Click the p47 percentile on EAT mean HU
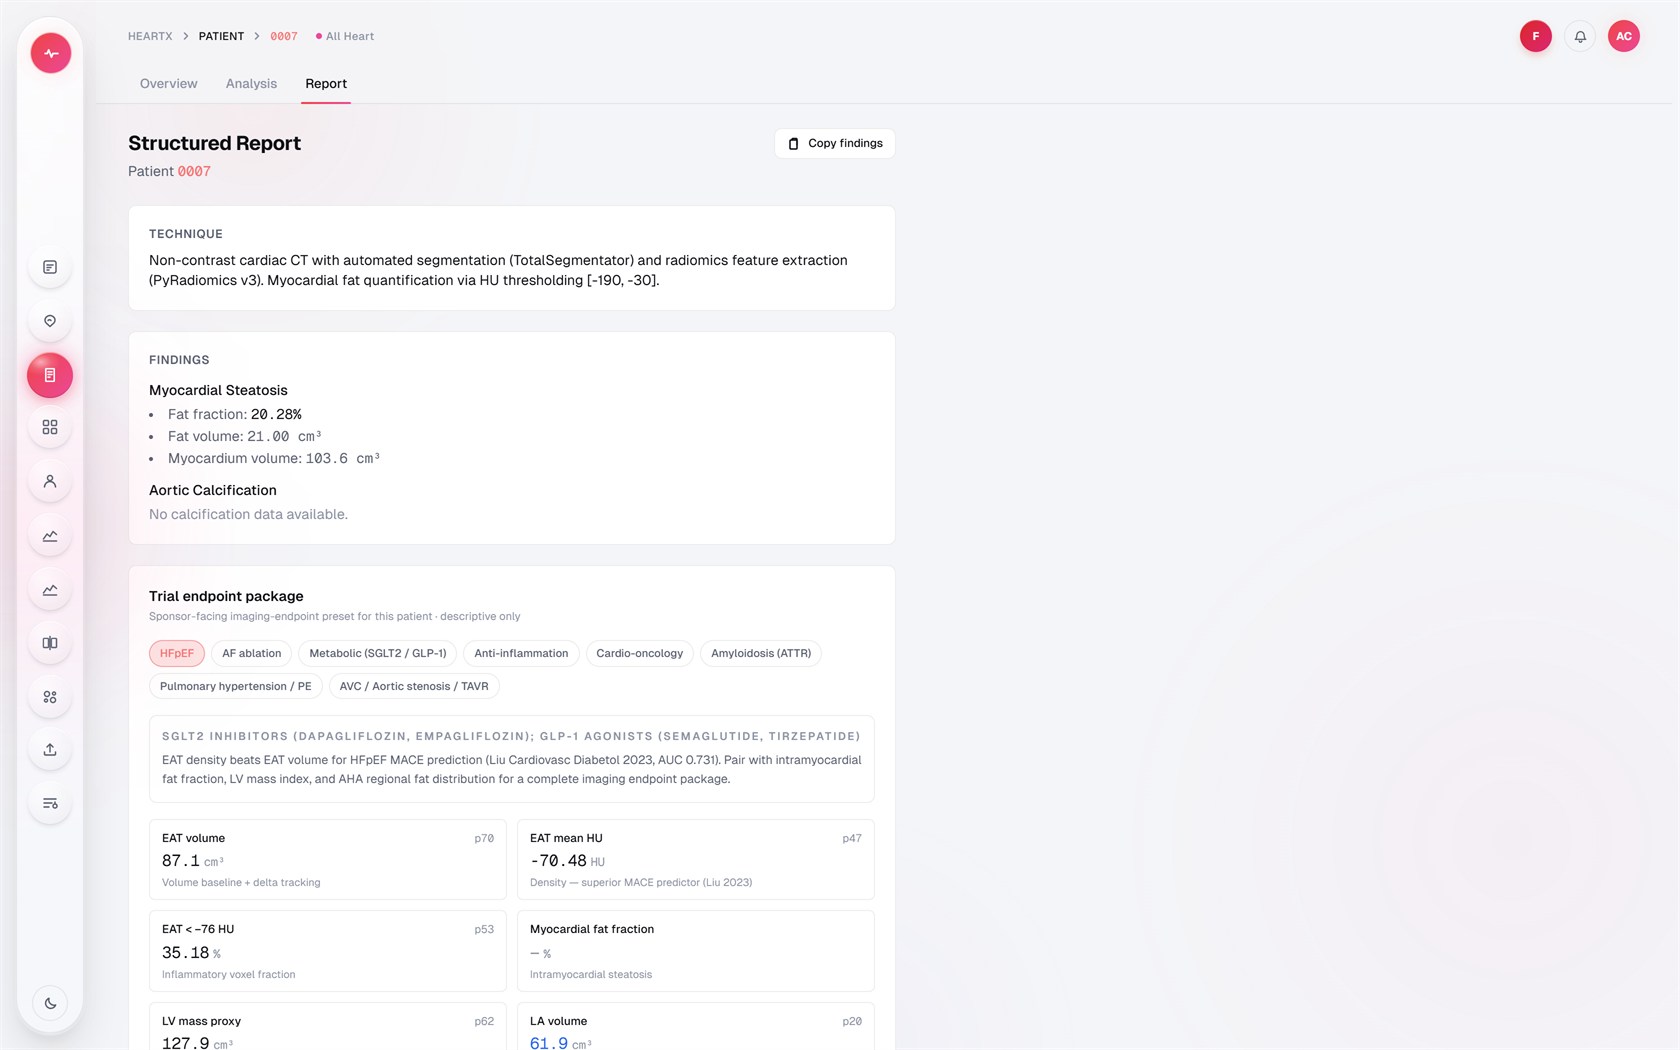This screenshot has width=1680, height=1050. tap(852, 838)
